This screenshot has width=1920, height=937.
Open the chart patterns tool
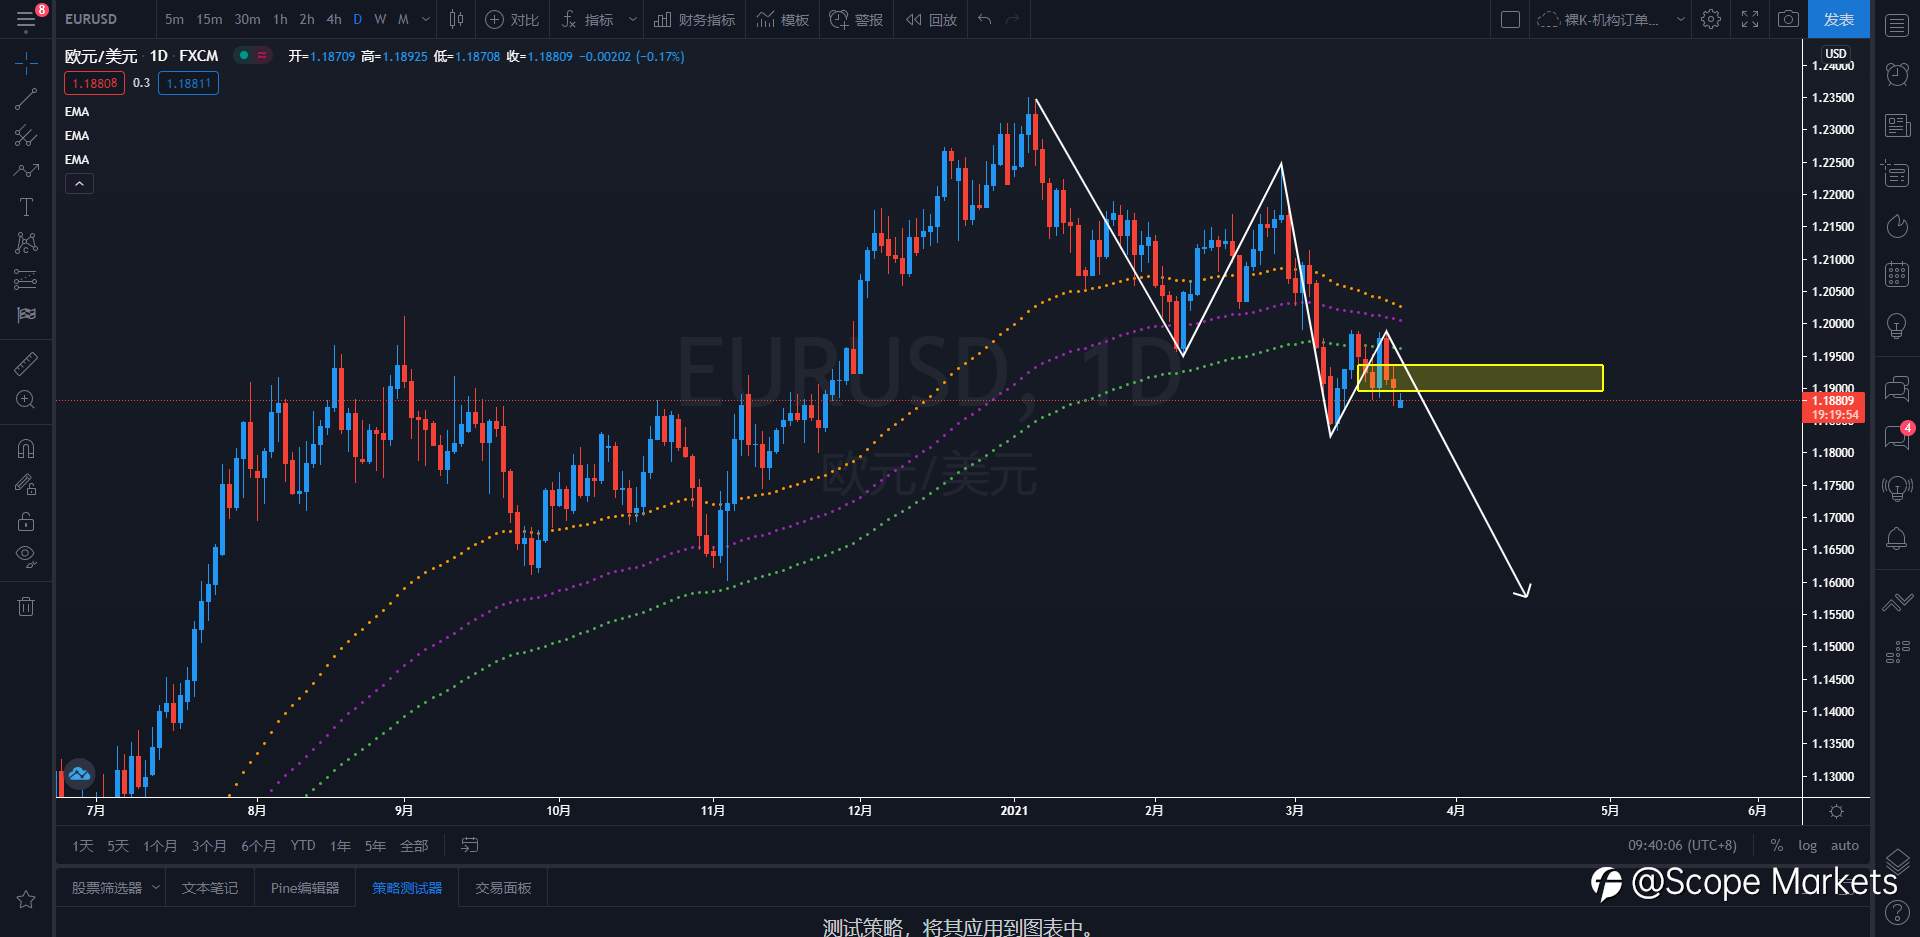[x=26, y=243]
